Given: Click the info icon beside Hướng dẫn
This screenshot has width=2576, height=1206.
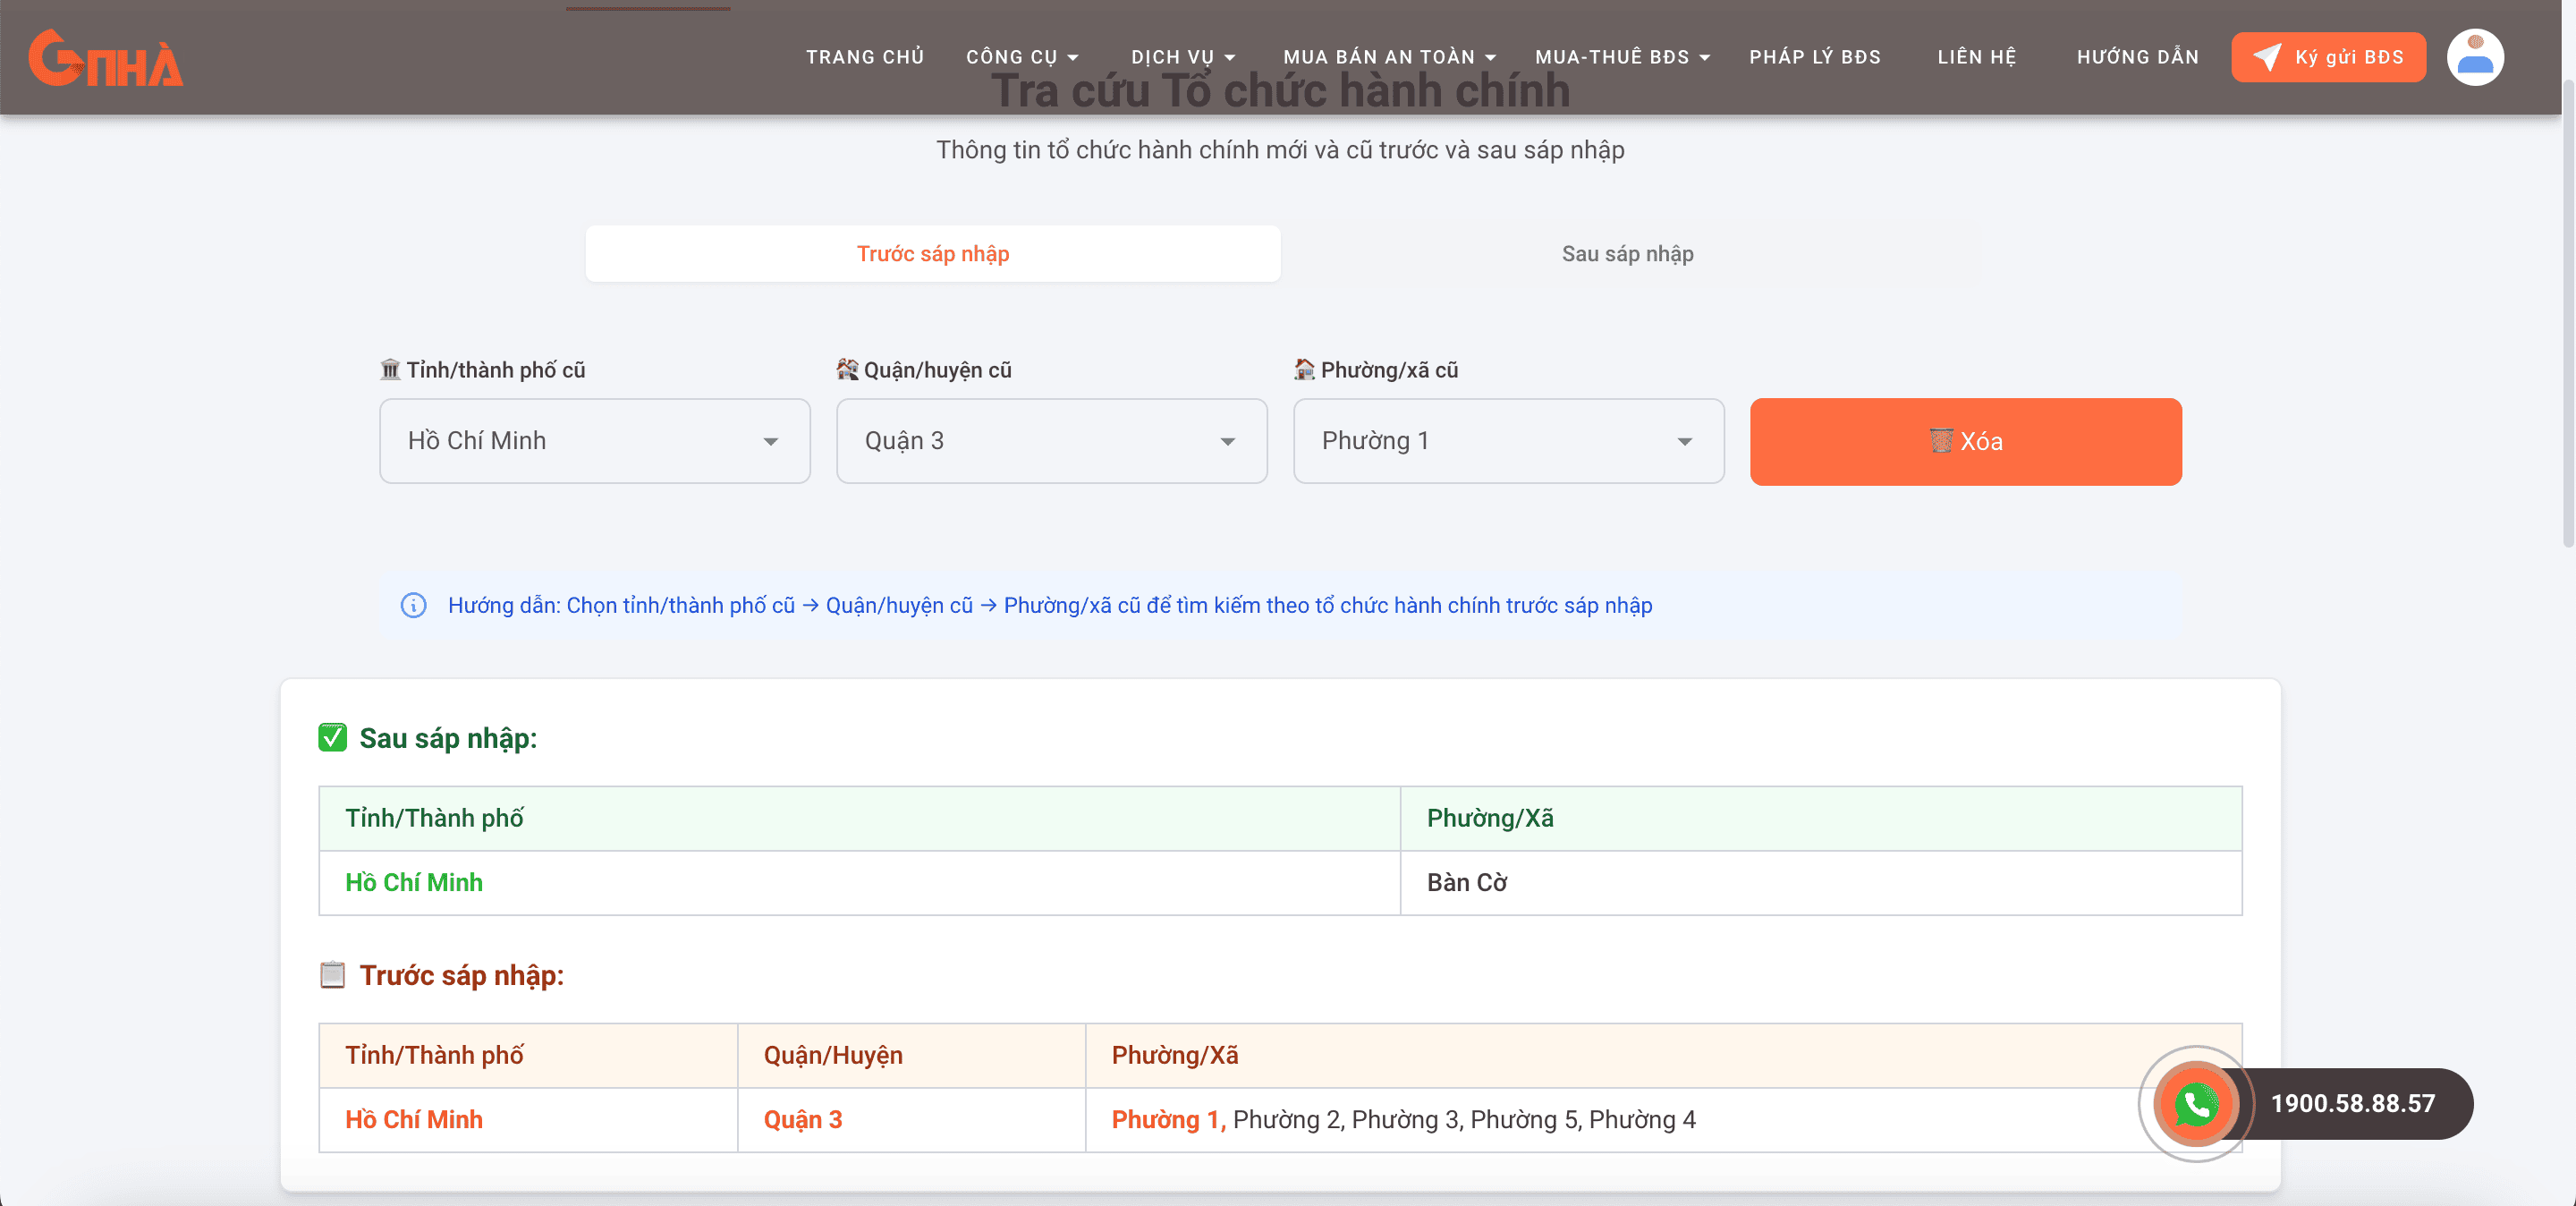Looking at the screenshot, I should (413, 606).
